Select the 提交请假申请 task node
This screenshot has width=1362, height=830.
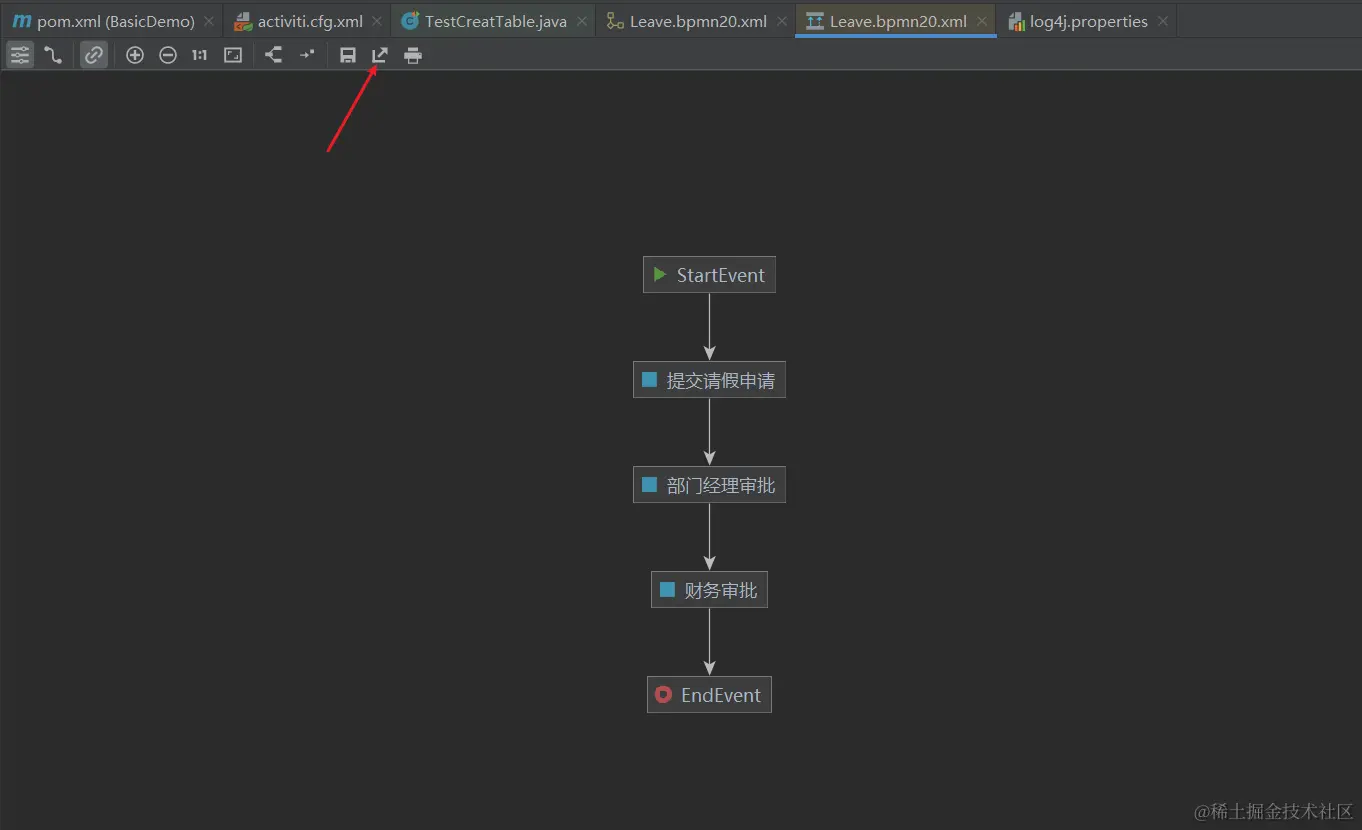click(709, 380)
